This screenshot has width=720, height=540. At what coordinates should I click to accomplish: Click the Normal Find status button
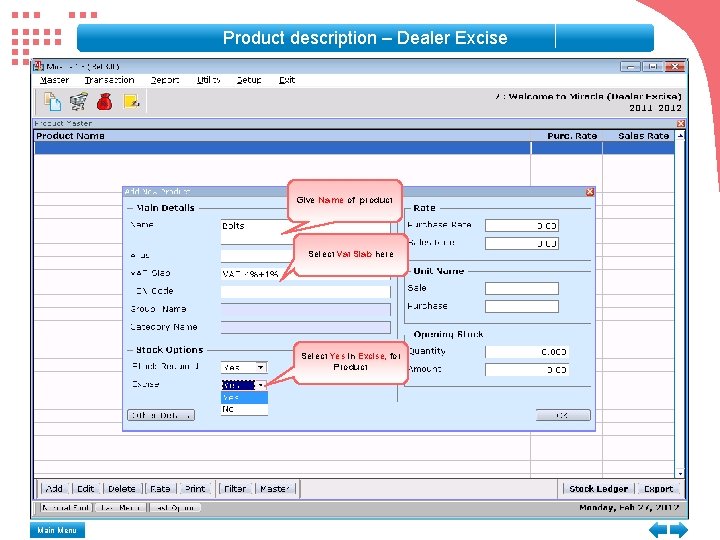(x=66, y=508)
